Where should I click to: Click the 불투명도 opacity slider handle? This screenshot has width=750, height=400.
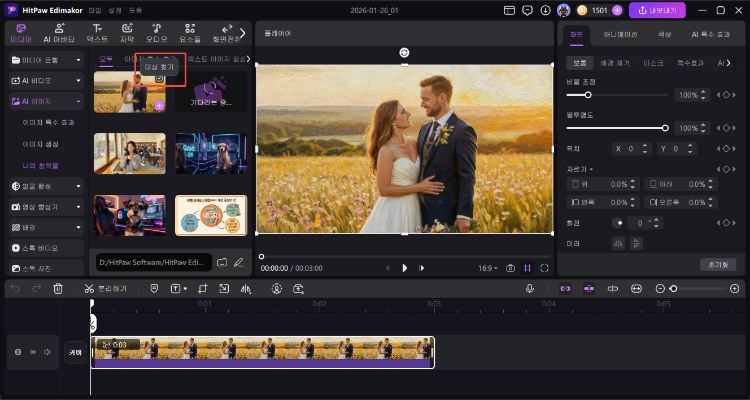click(665, 128)
